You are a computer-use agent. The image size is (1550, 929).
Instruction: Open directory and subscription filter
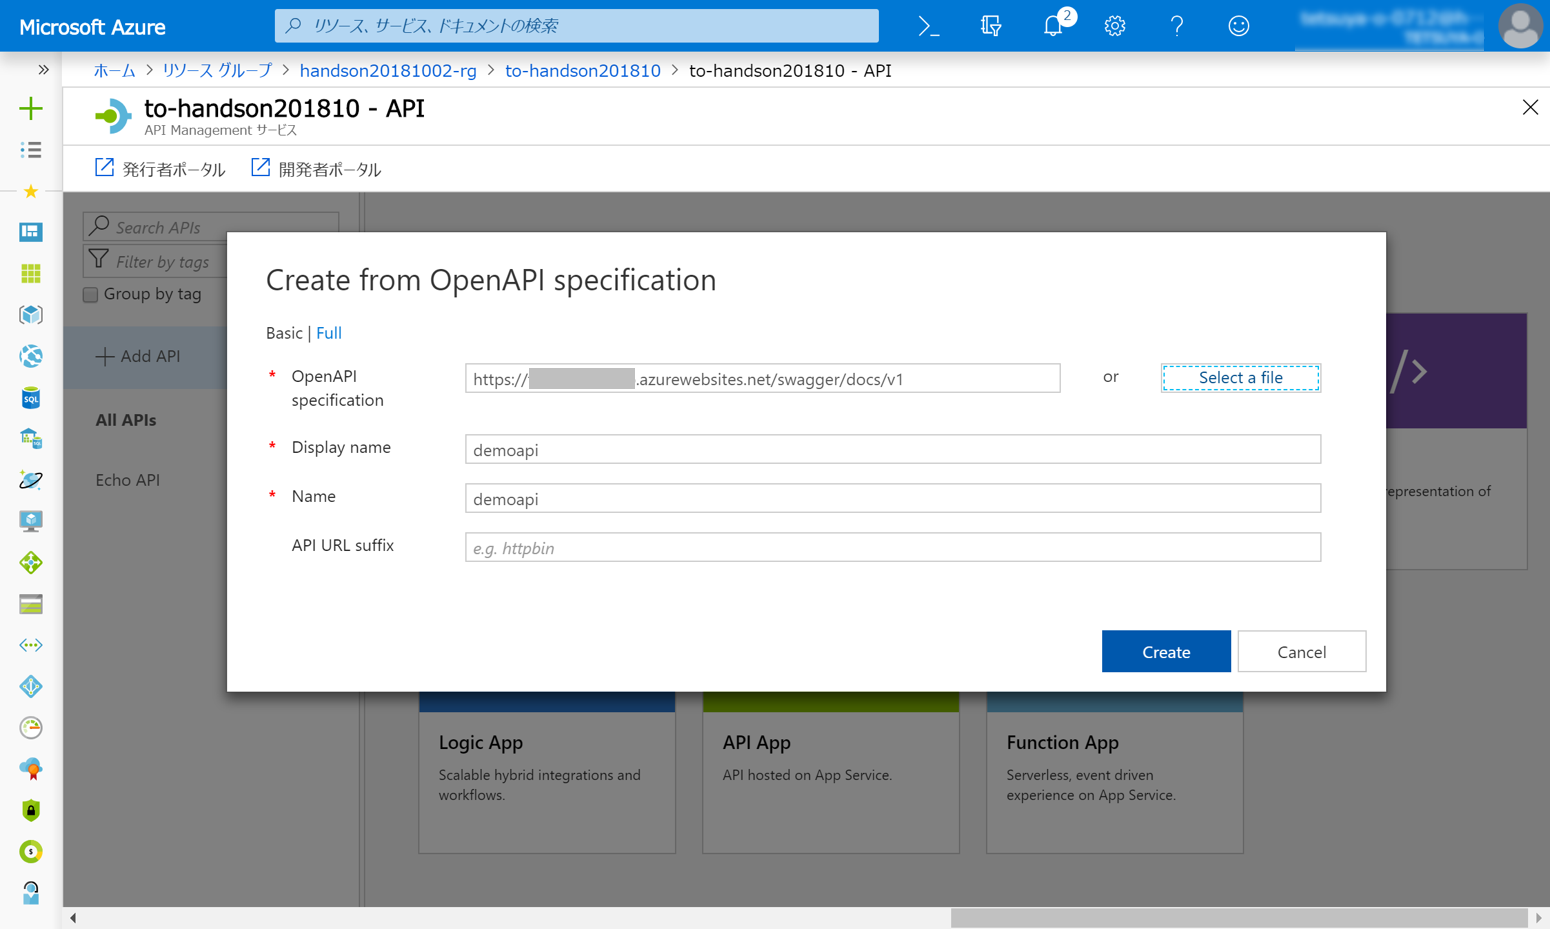[990, 27]
